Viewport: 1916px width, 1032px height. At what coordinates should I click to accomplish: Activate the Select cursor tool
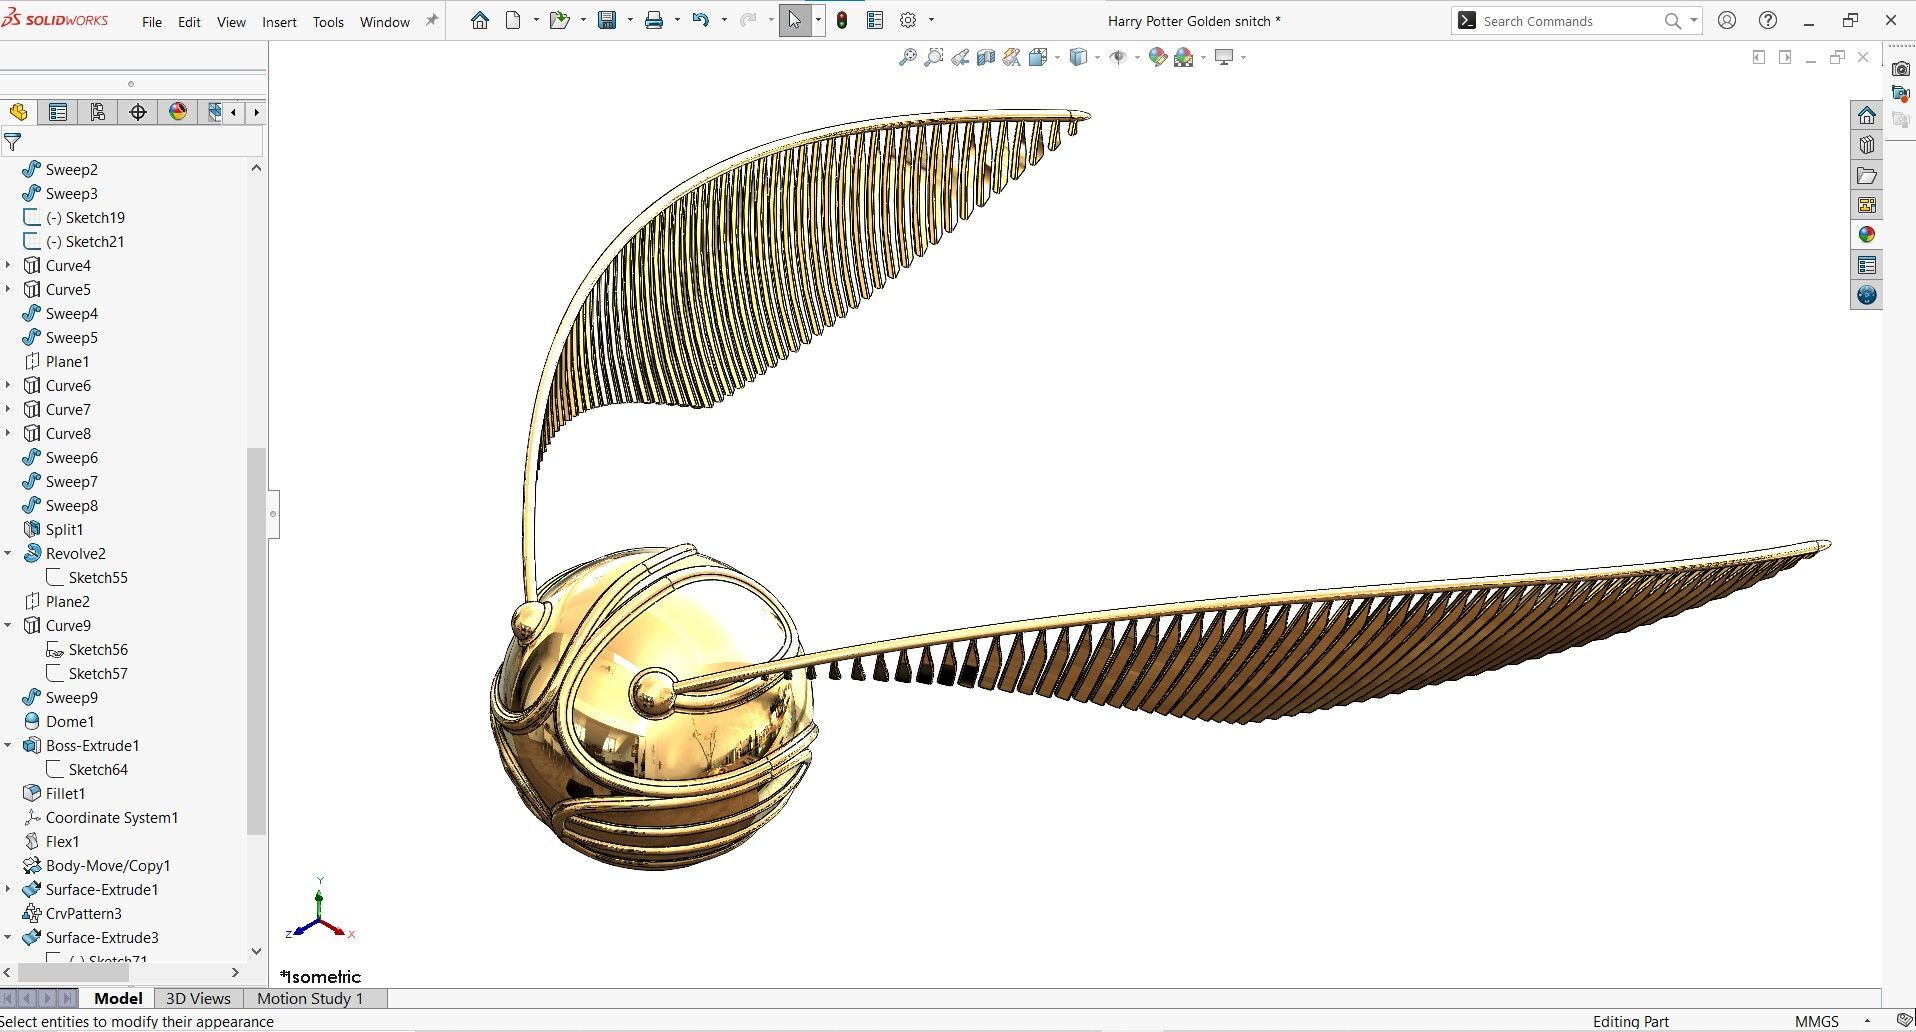(x=794, y=20)
